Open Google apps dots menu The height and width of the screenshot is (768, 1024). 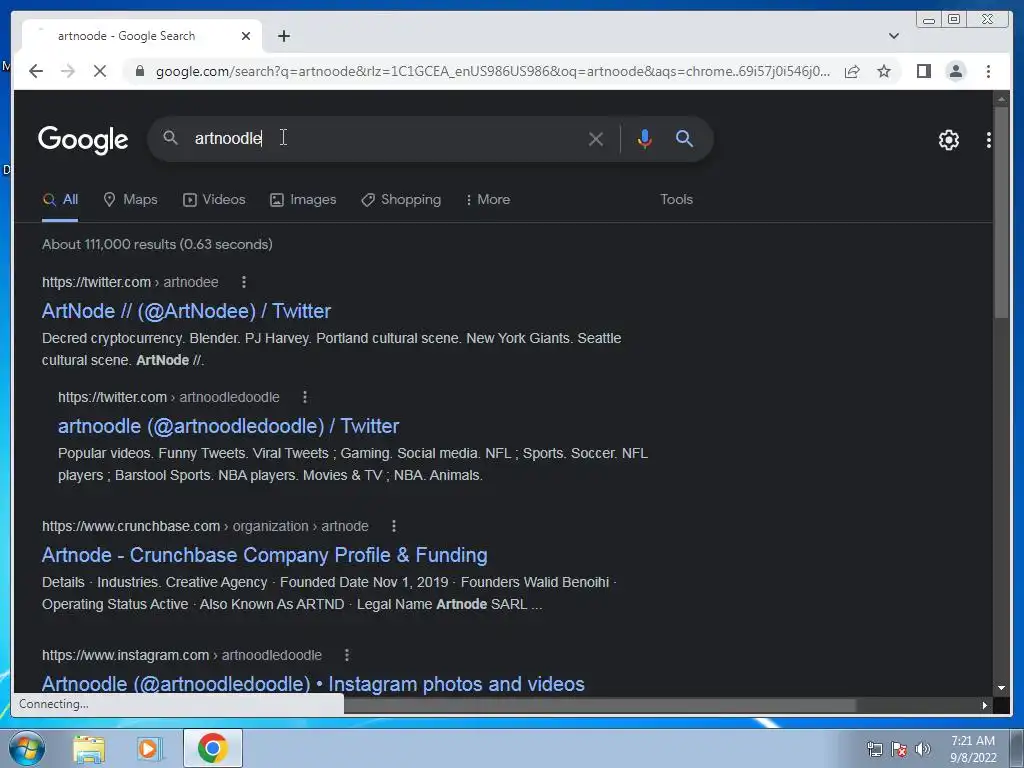coord(989,140)
